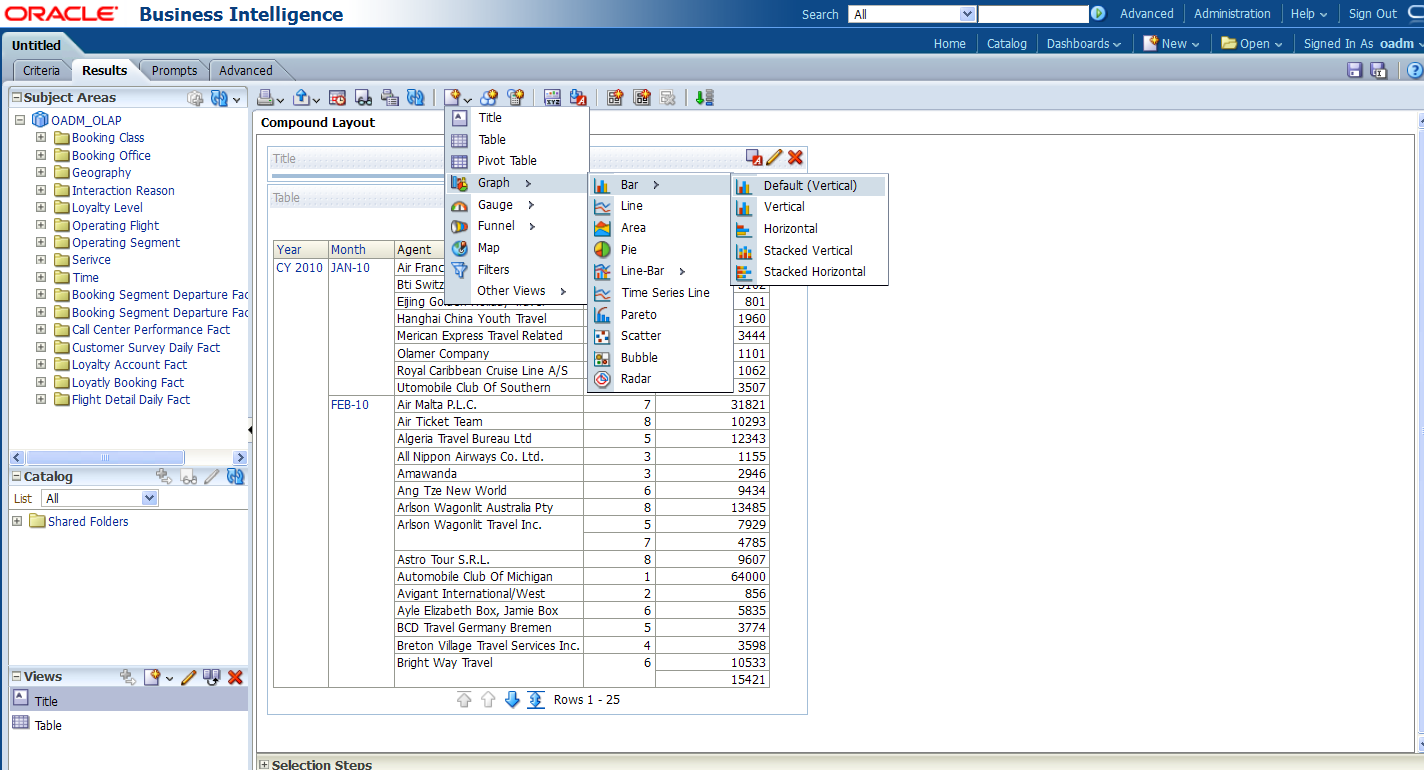Viewport: 1424px width, 770px height.
Task: Click the Save analysis disk icon
Action: pyautogui.click(x=1355, y=70)
